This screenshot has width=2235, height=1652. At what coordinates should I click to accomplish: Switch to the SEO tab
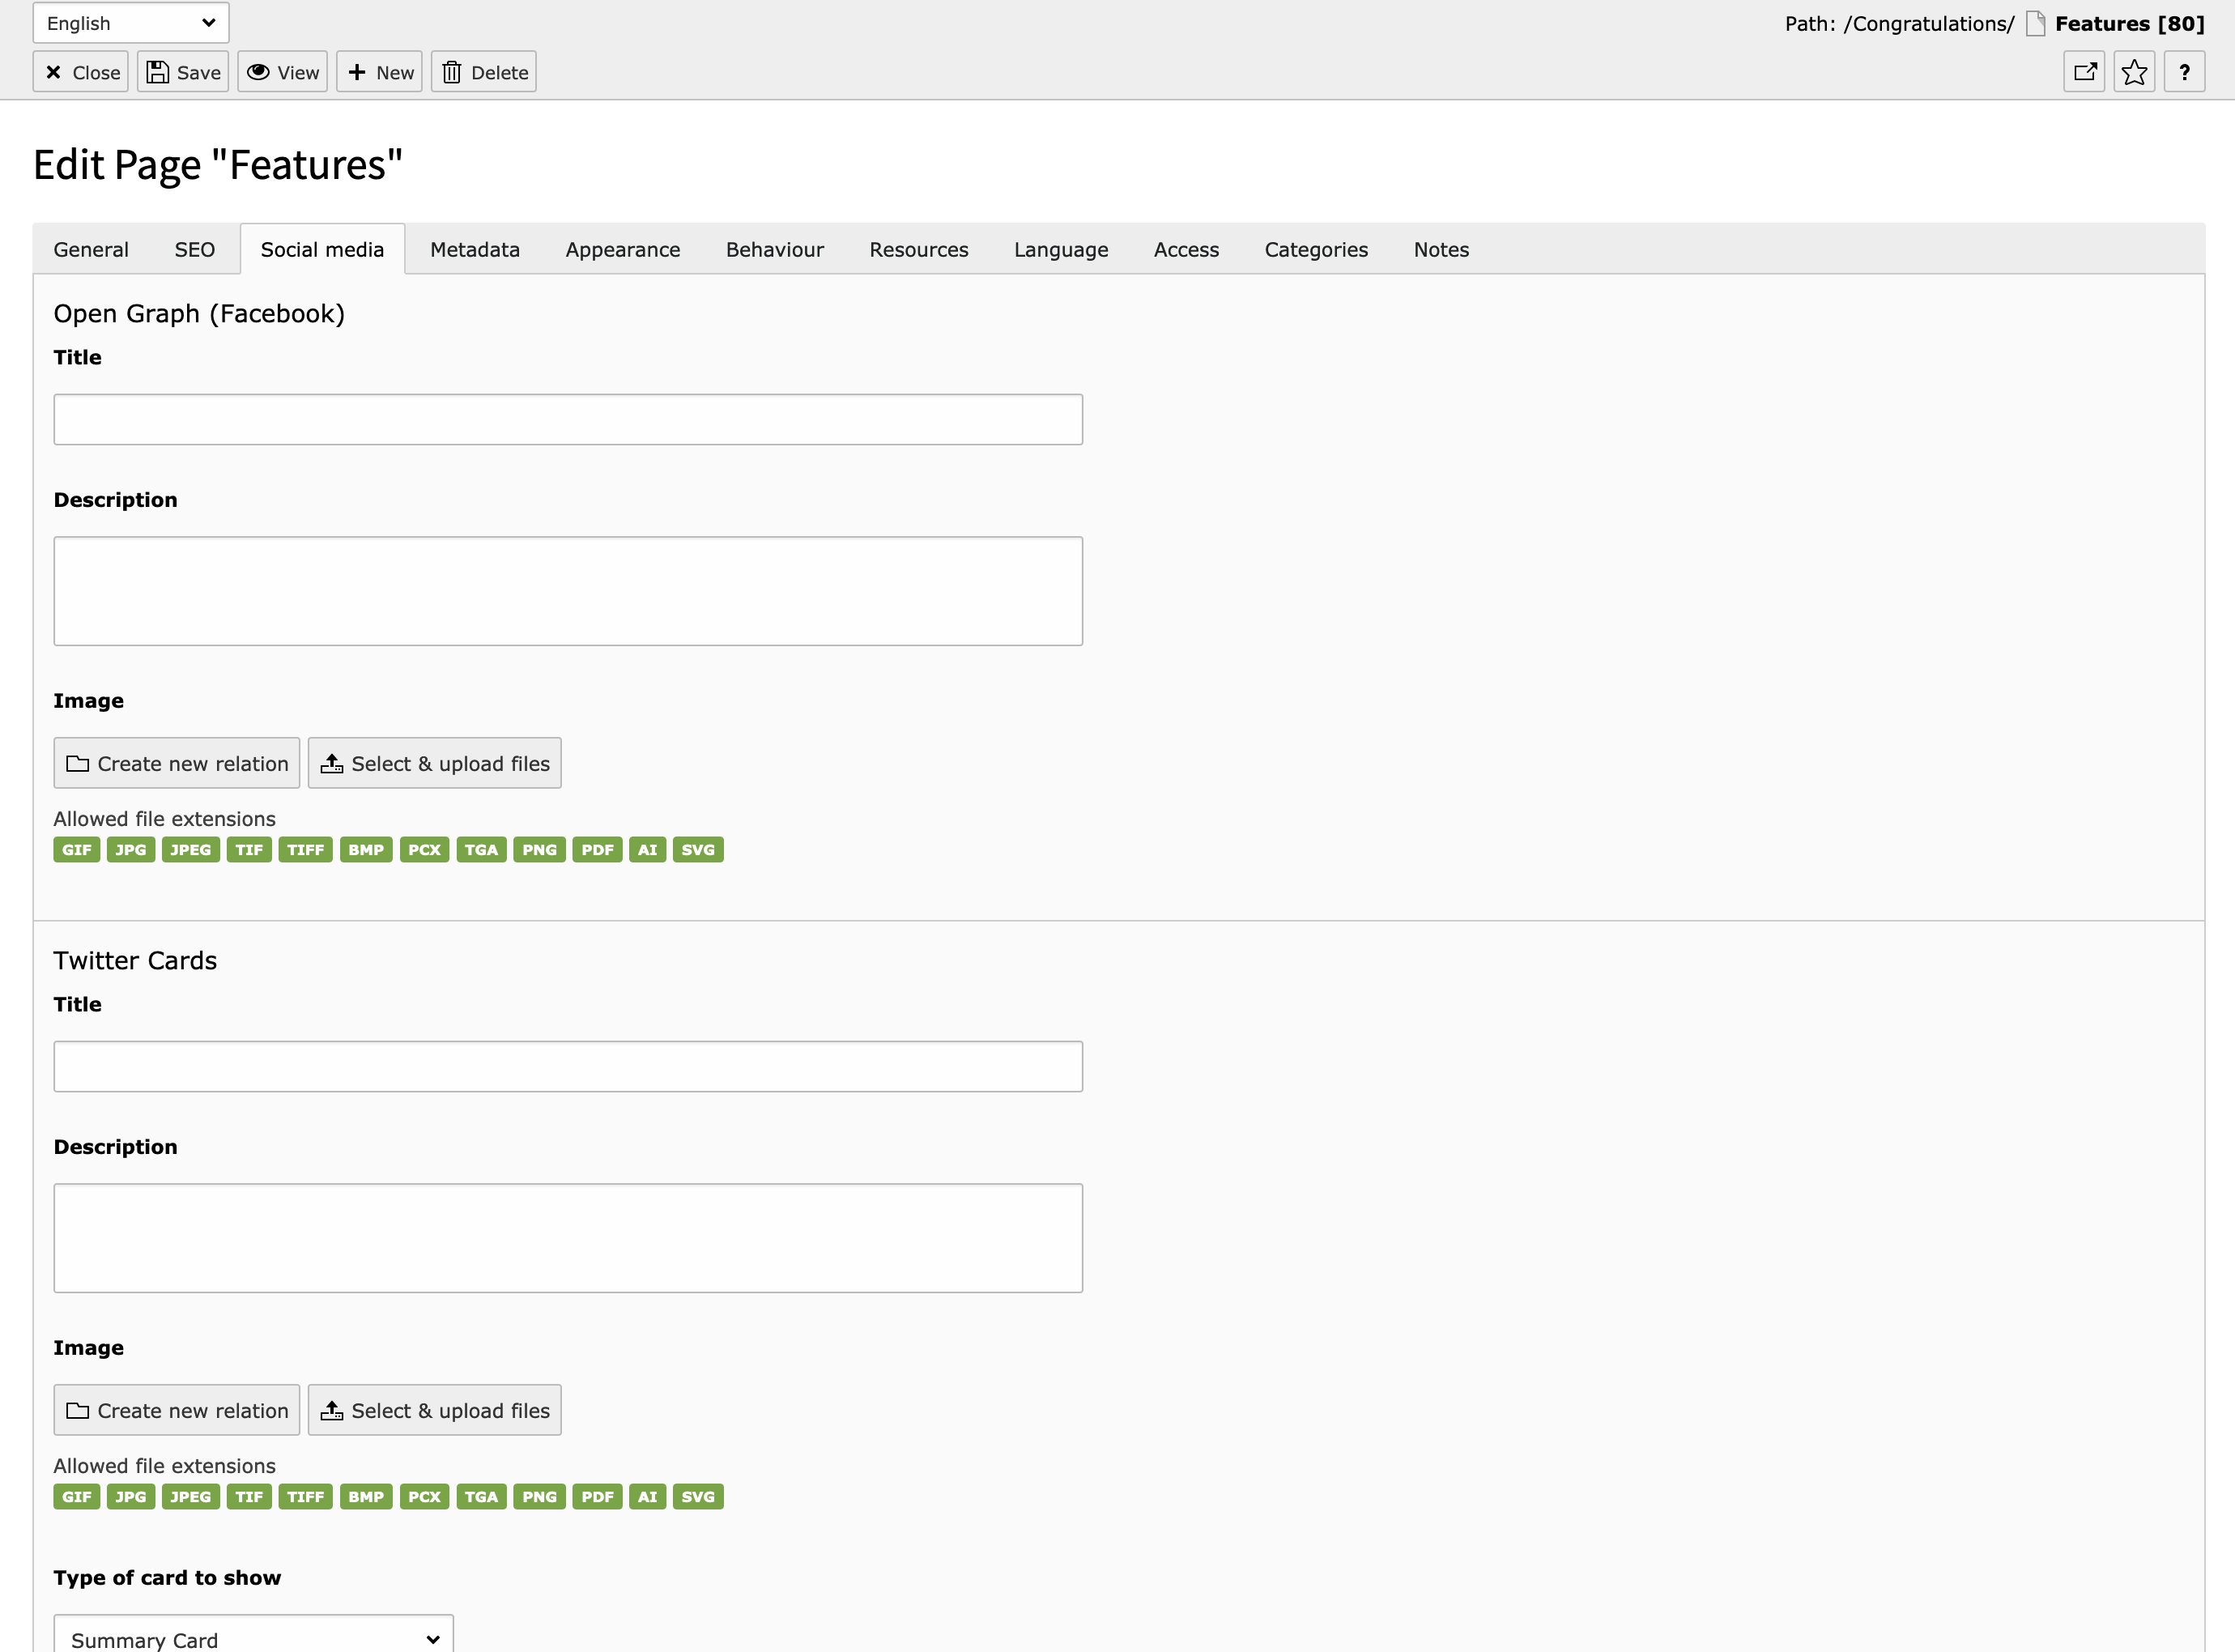[x=194, y=249]
